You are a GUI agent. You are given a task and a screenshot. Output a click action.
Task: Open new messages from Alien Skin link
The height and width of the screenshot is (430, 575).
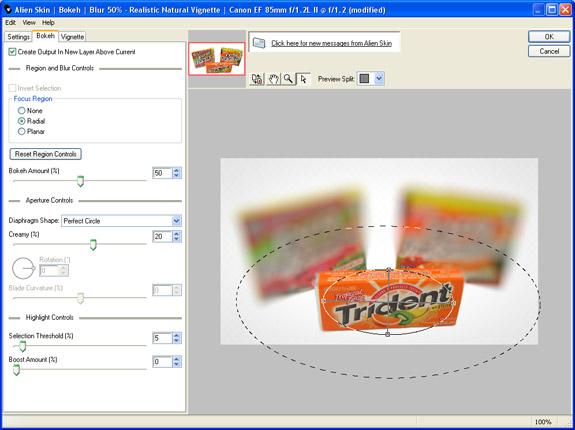point(332,43)
